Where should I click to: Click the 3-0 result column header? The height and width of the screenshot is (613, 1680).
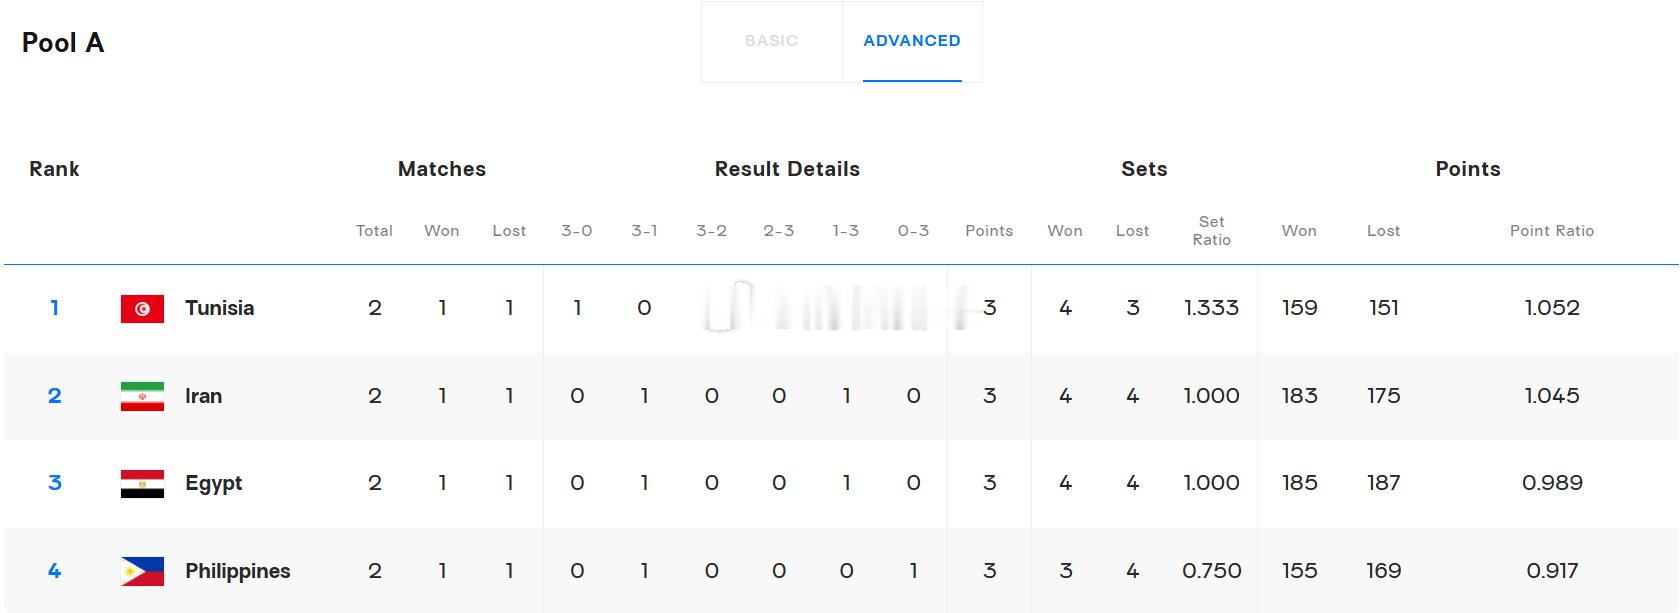577,231
